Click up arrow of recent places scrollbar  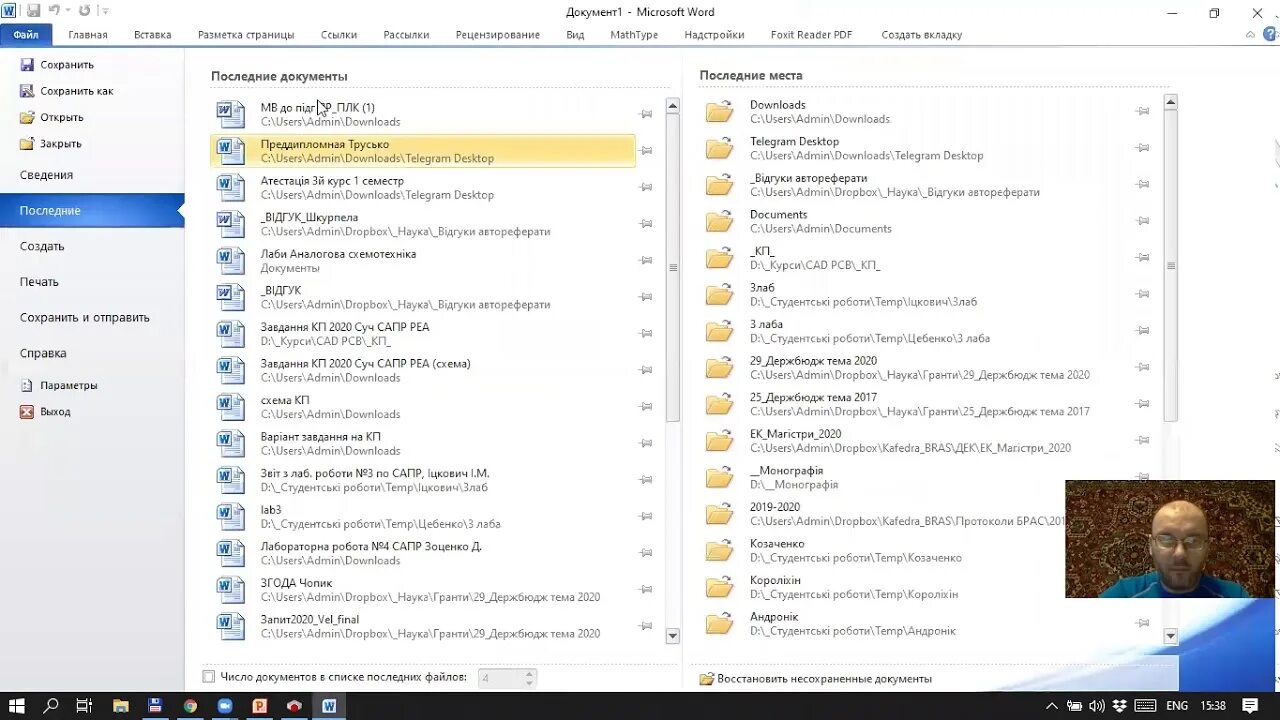coord(1170,102)
